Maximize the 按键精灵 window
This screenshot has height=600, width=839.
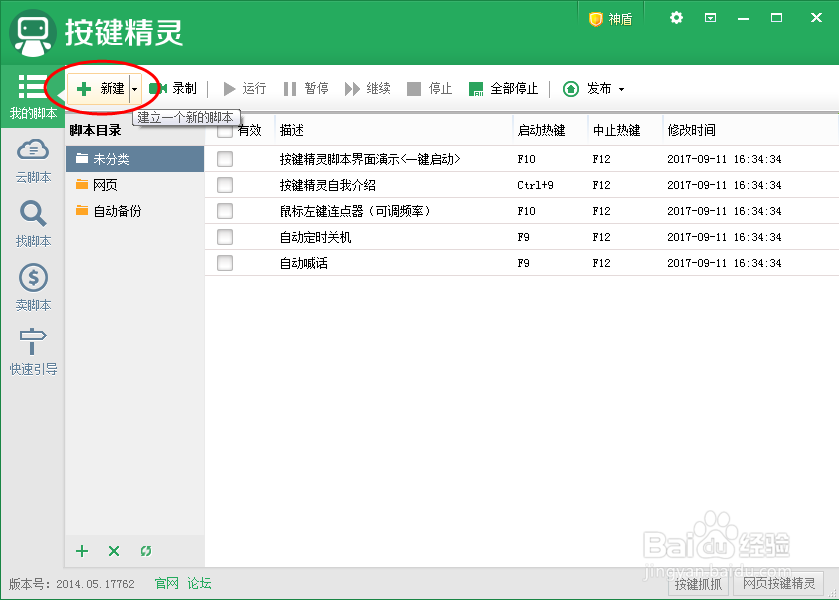point(776,18)
